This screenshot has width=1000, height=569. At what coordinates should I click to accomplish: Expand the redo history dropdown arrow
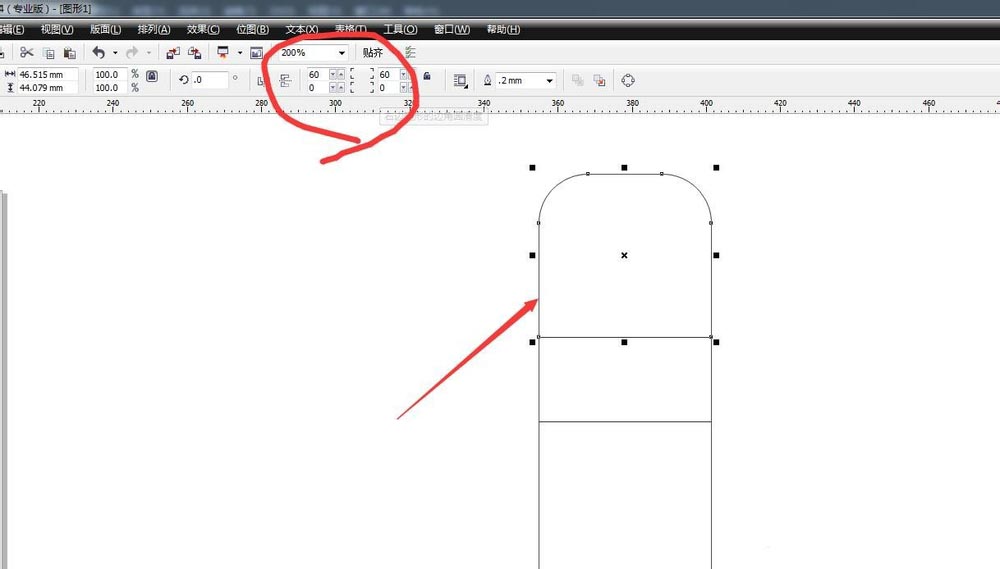click(149, 53)
